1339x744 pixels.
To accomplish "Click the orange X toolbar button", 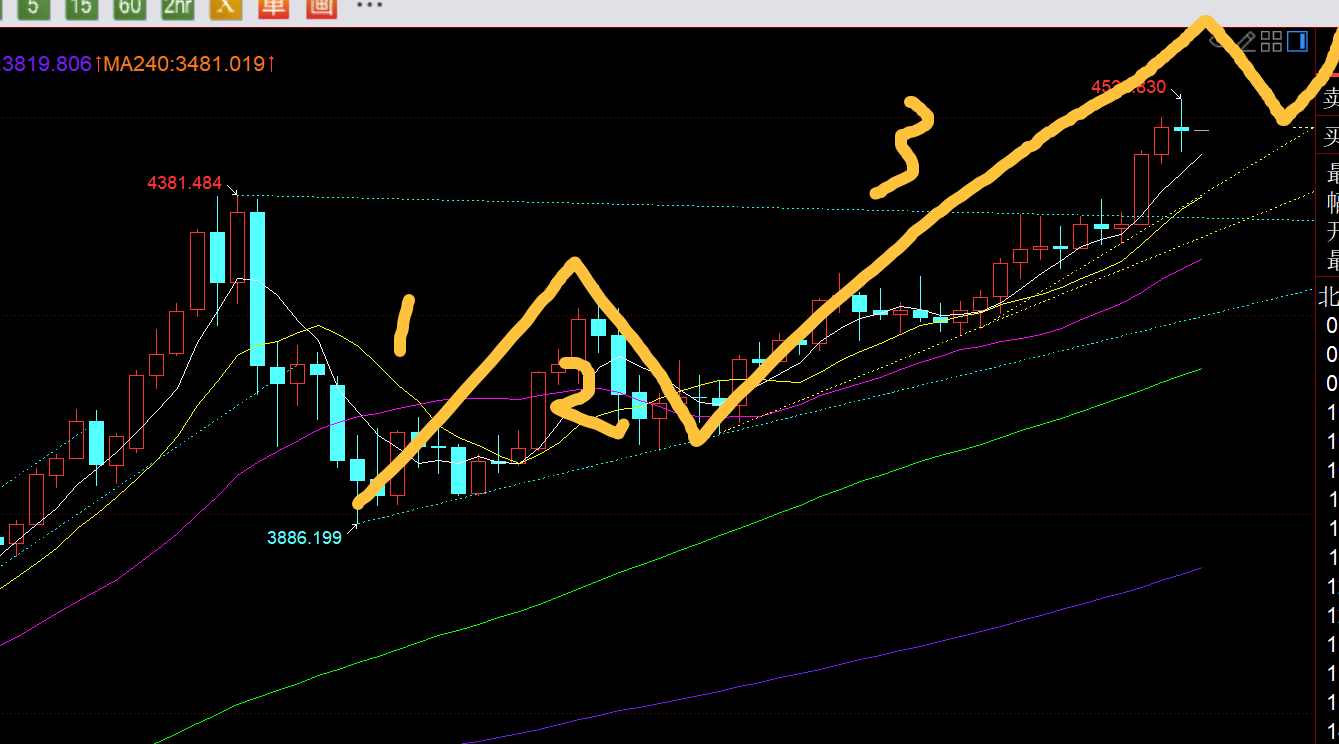I will point(226,8).
